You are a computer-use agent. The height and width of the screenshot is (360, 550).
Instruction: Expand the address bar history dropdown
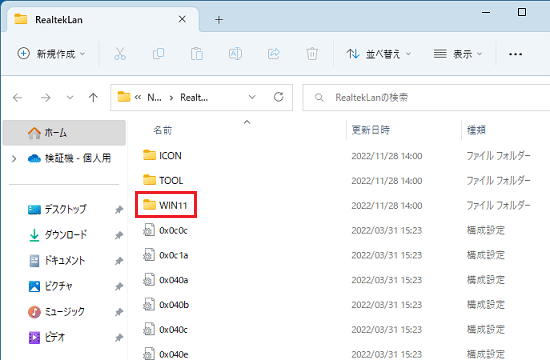point(252,97)
